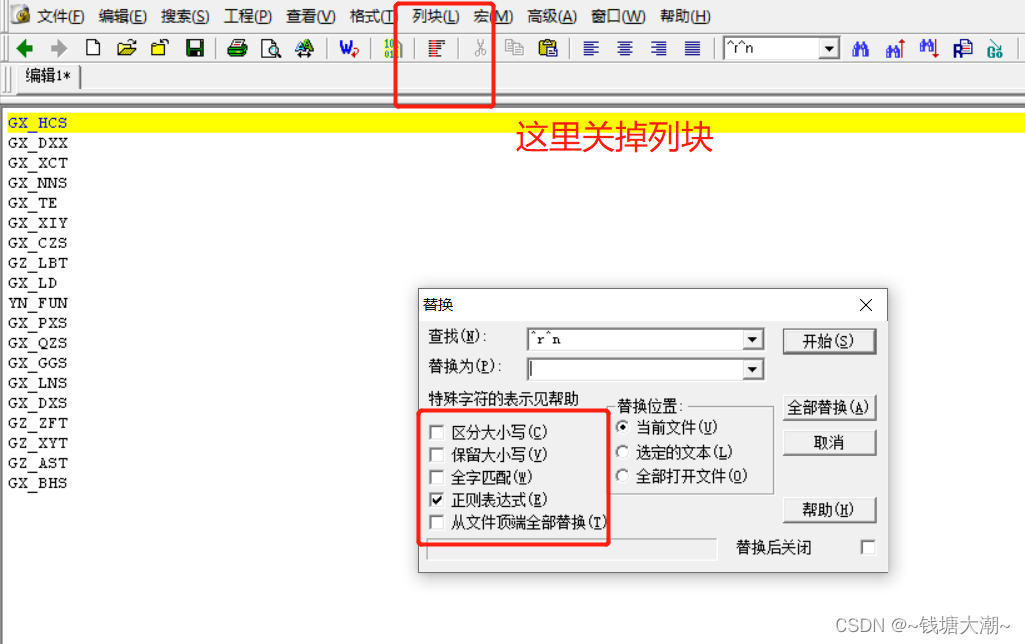Click the Save icon on the toolbar
The image size is (1025, 644).
pyautogui.click(x=193, y=48)
